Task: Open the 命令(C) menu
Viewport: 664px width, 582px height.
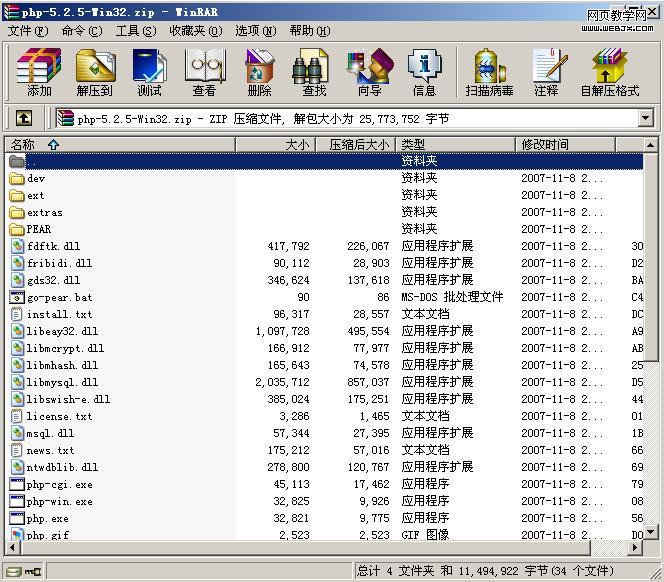Action: (82, 31)
